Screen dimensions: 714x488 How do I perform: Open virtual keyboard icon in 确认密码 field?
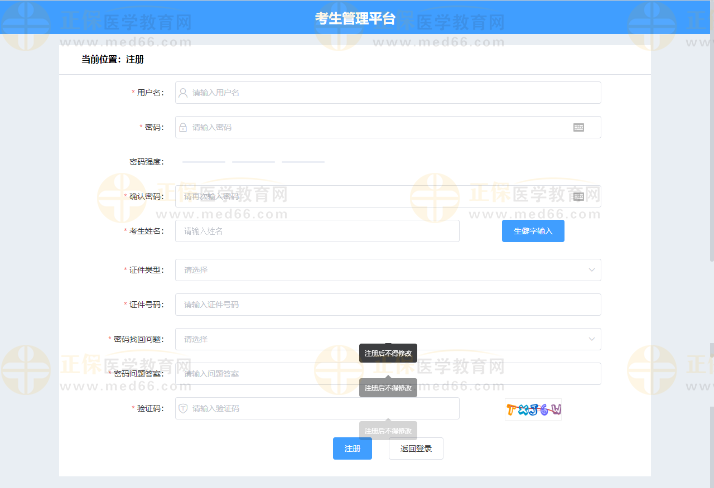tap(578, 196)
